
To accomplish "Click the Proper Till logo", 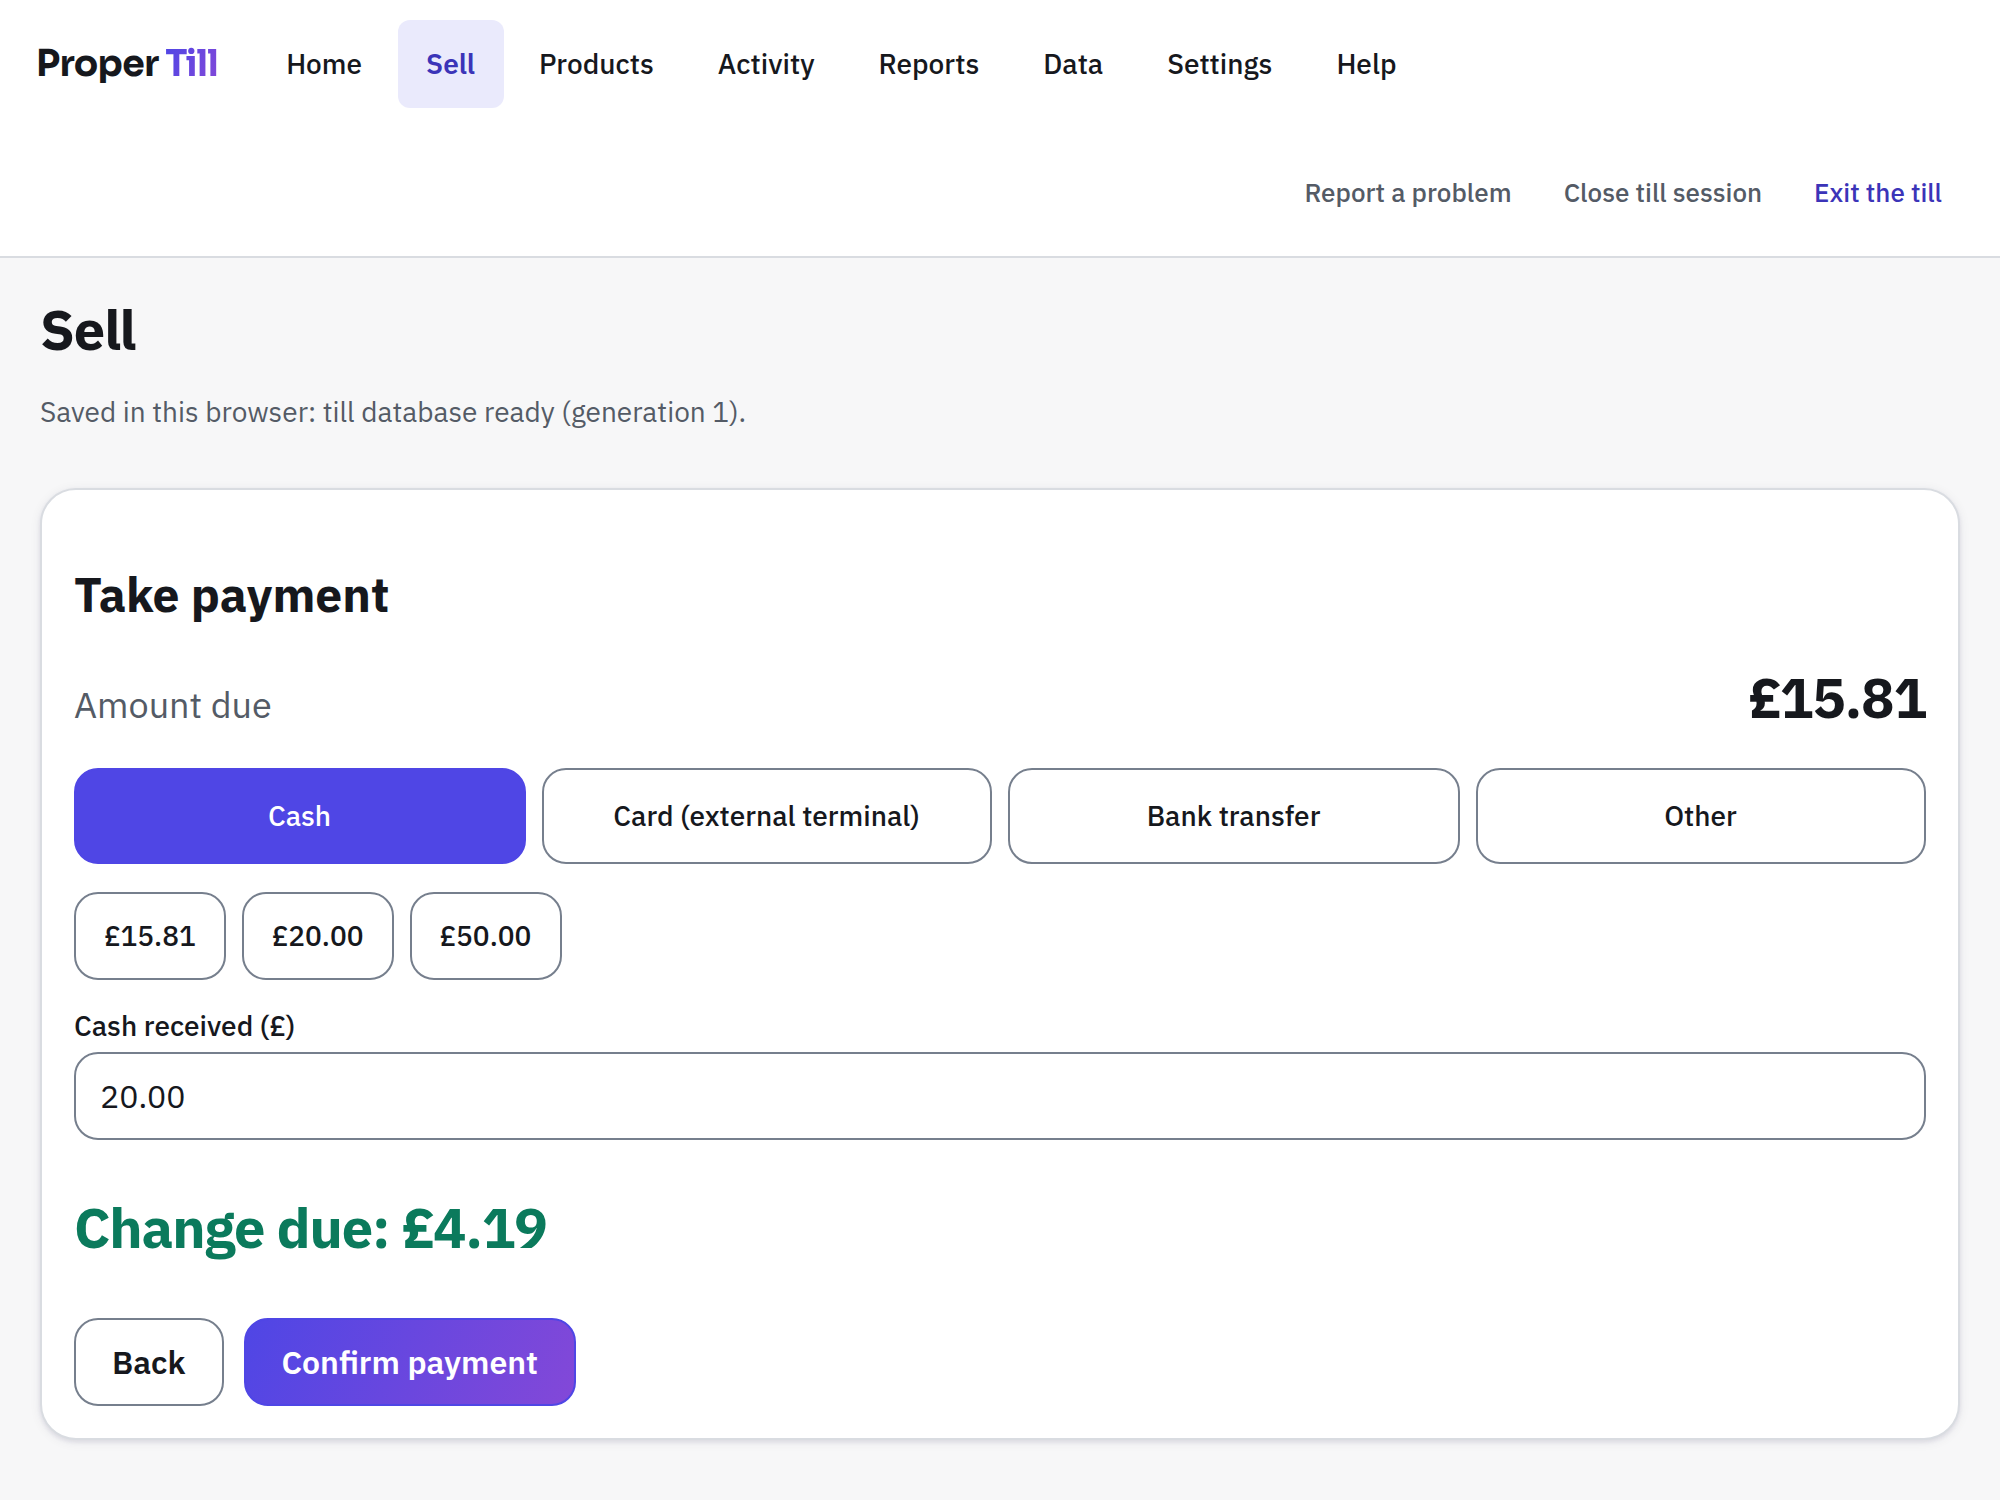I will 127,64.
